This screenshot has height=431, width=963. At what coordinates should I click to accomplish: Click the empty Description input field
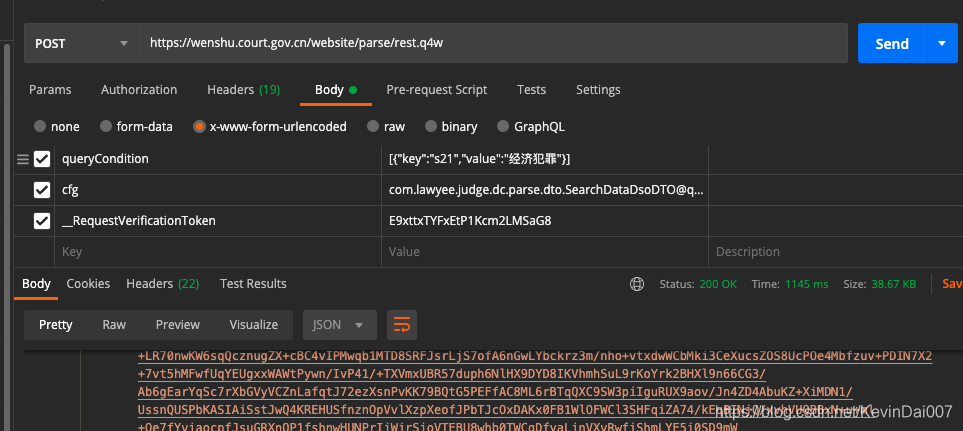(836, 252)
